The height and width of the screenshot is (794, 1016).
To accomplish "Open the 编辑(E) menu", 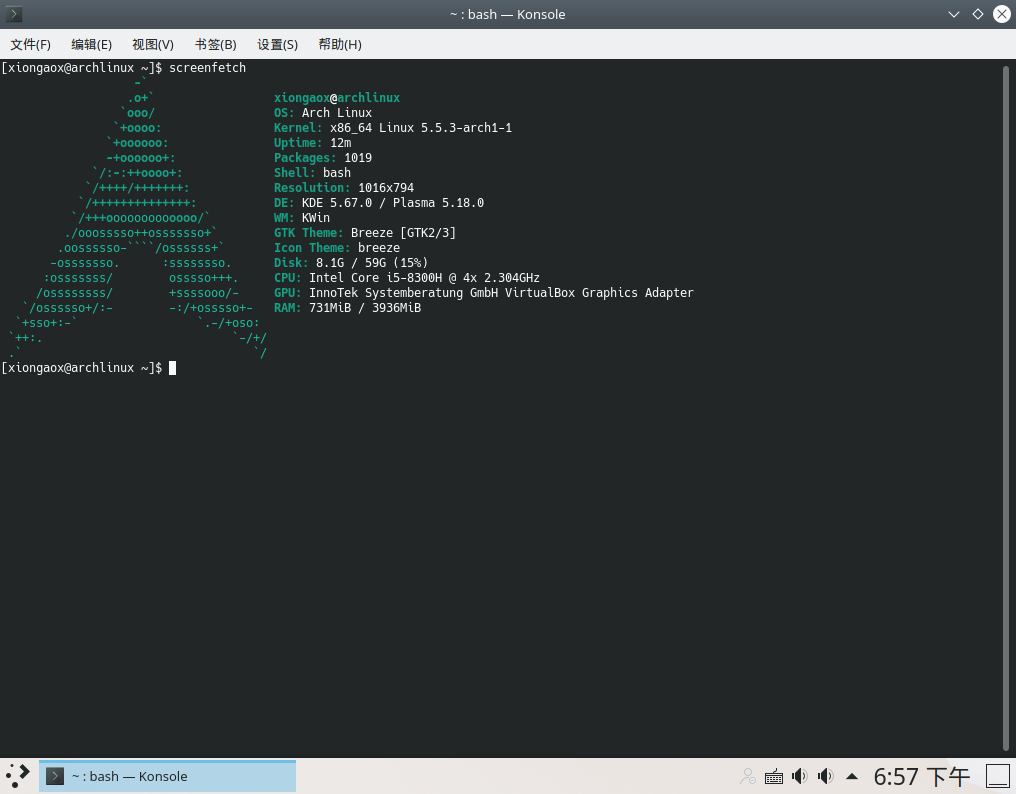I will pos(91,44).
